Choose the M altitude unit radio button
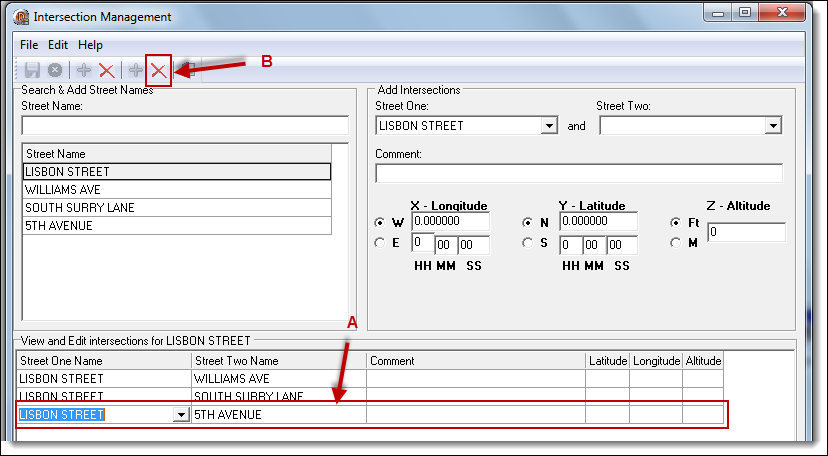Viewport: 828px width, 456px height. 676,243
